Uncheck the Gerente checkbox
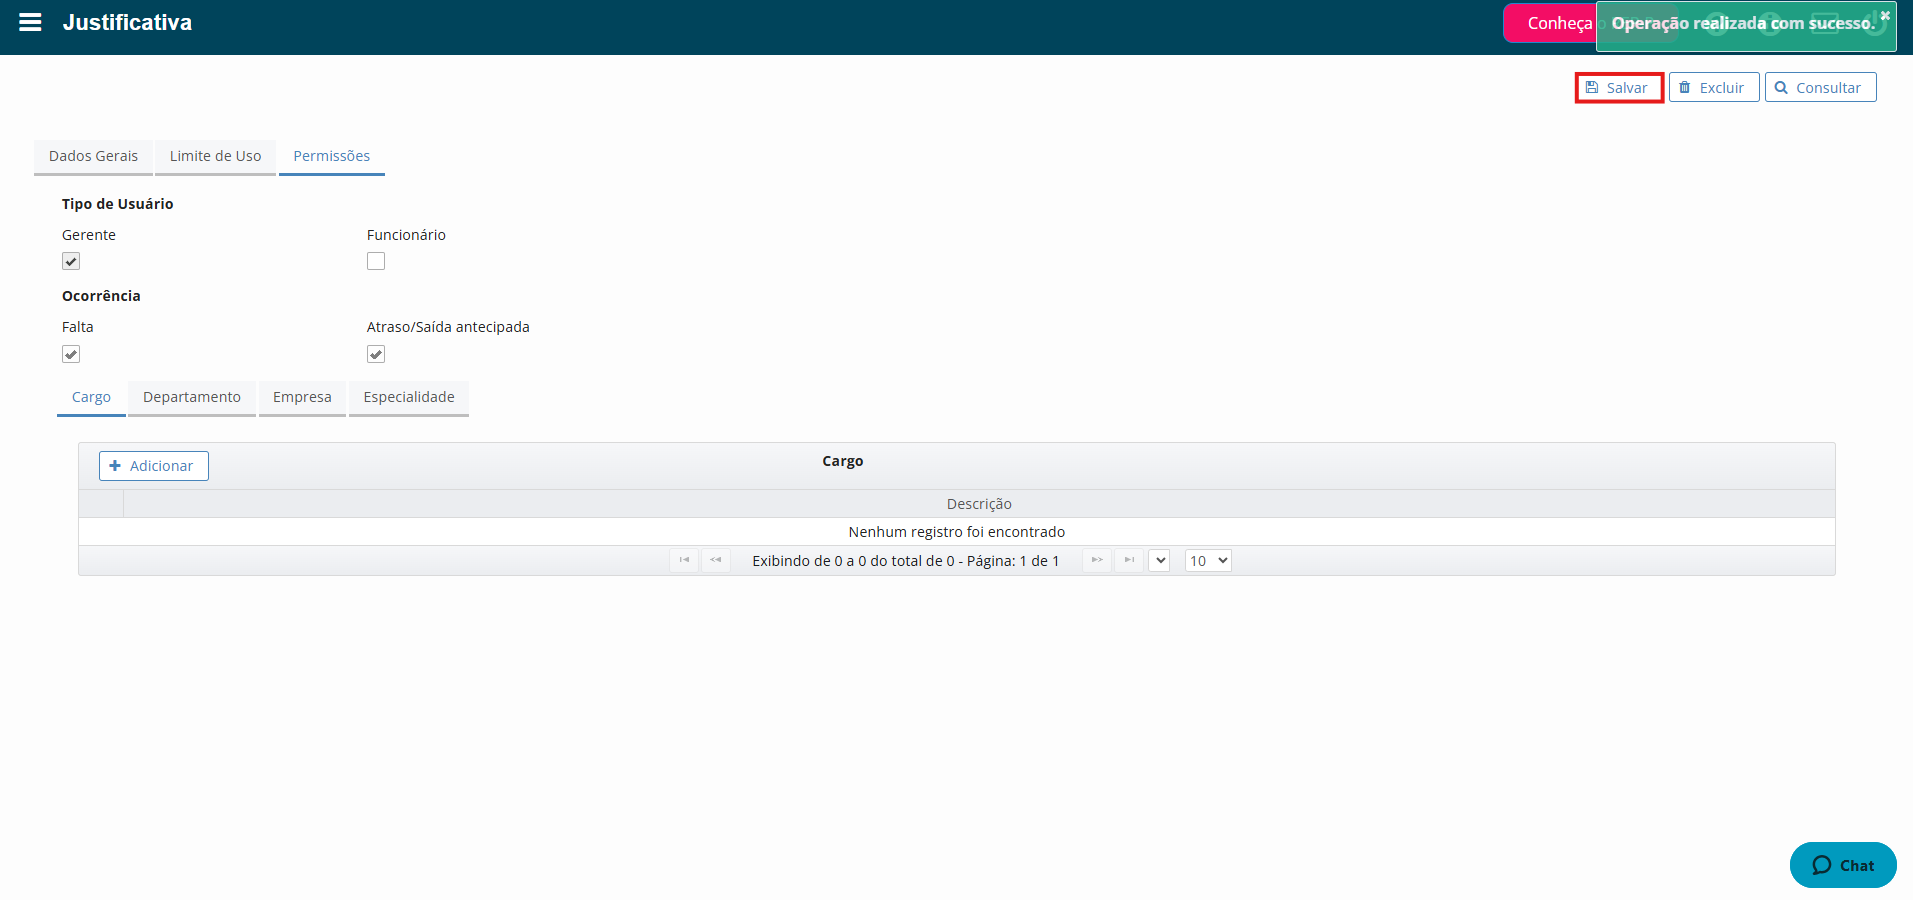 tap(71, 261)
